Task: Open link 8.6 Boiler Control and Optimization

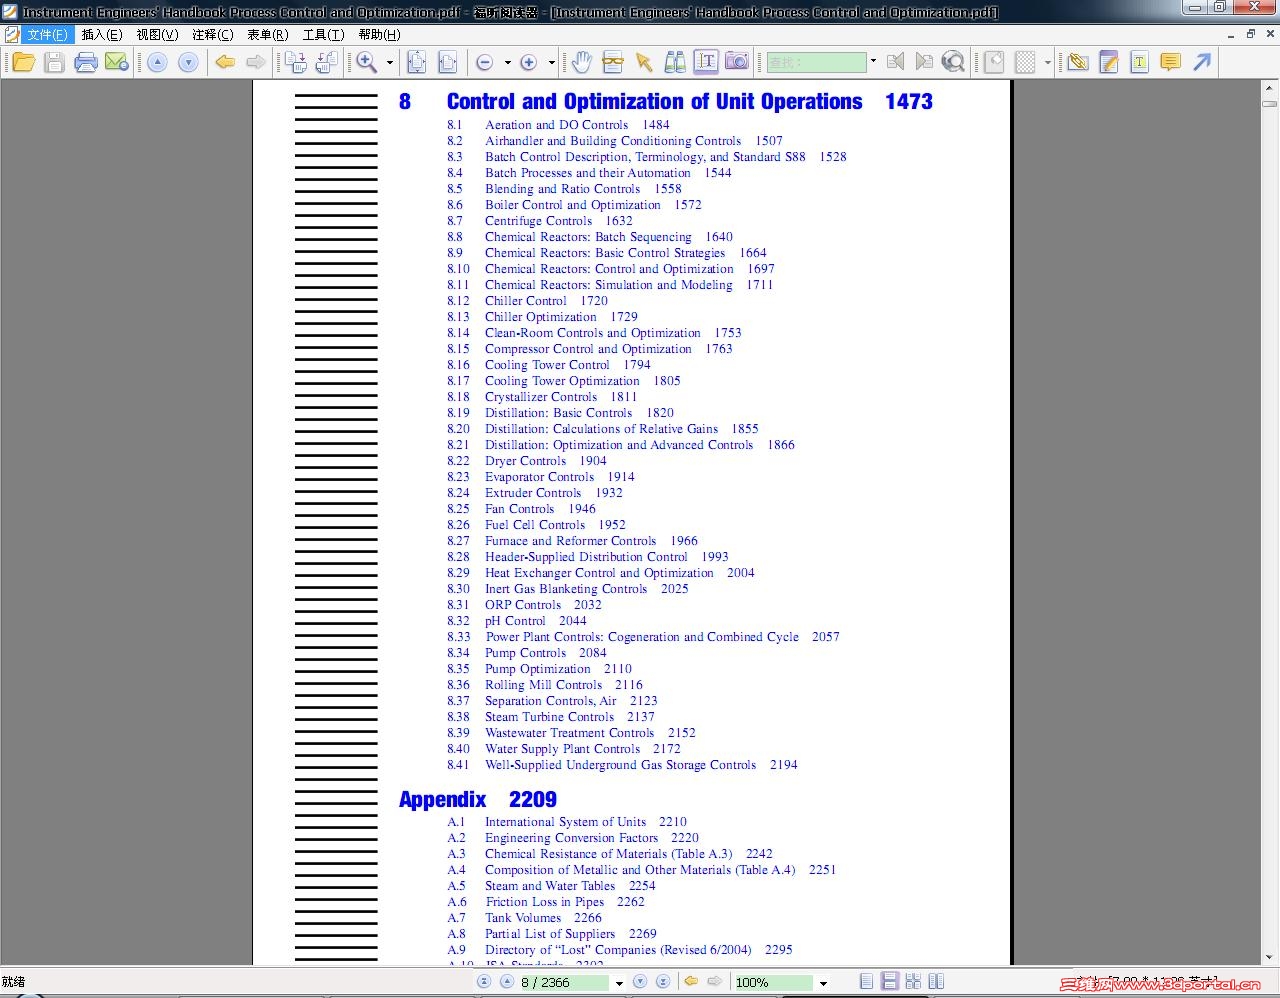Action: click(574, 205)
